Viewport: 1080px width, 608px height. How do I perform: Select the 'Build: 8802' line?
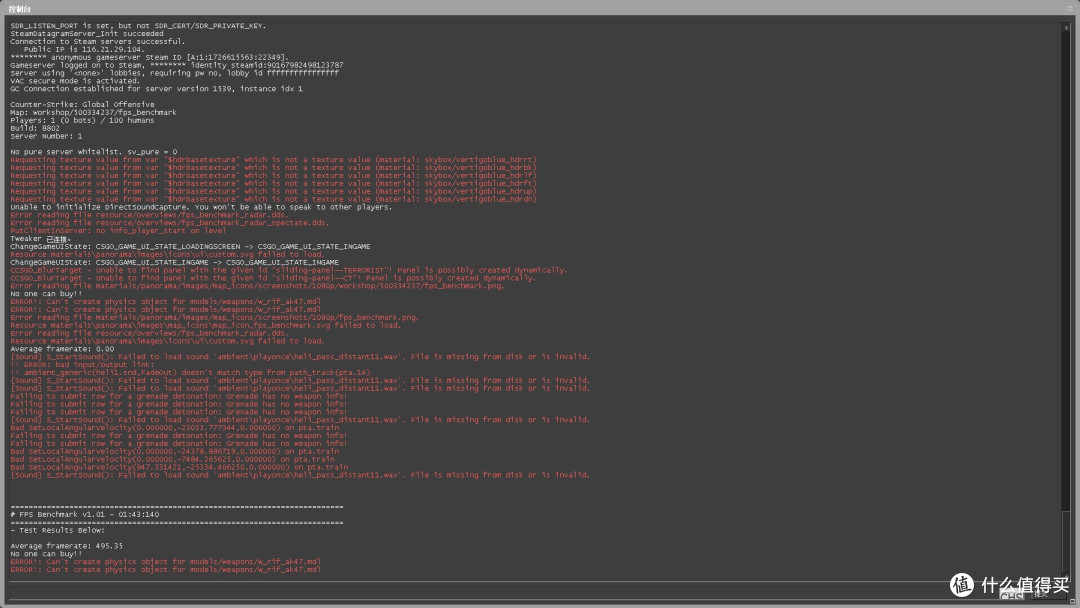pos(35,128)
